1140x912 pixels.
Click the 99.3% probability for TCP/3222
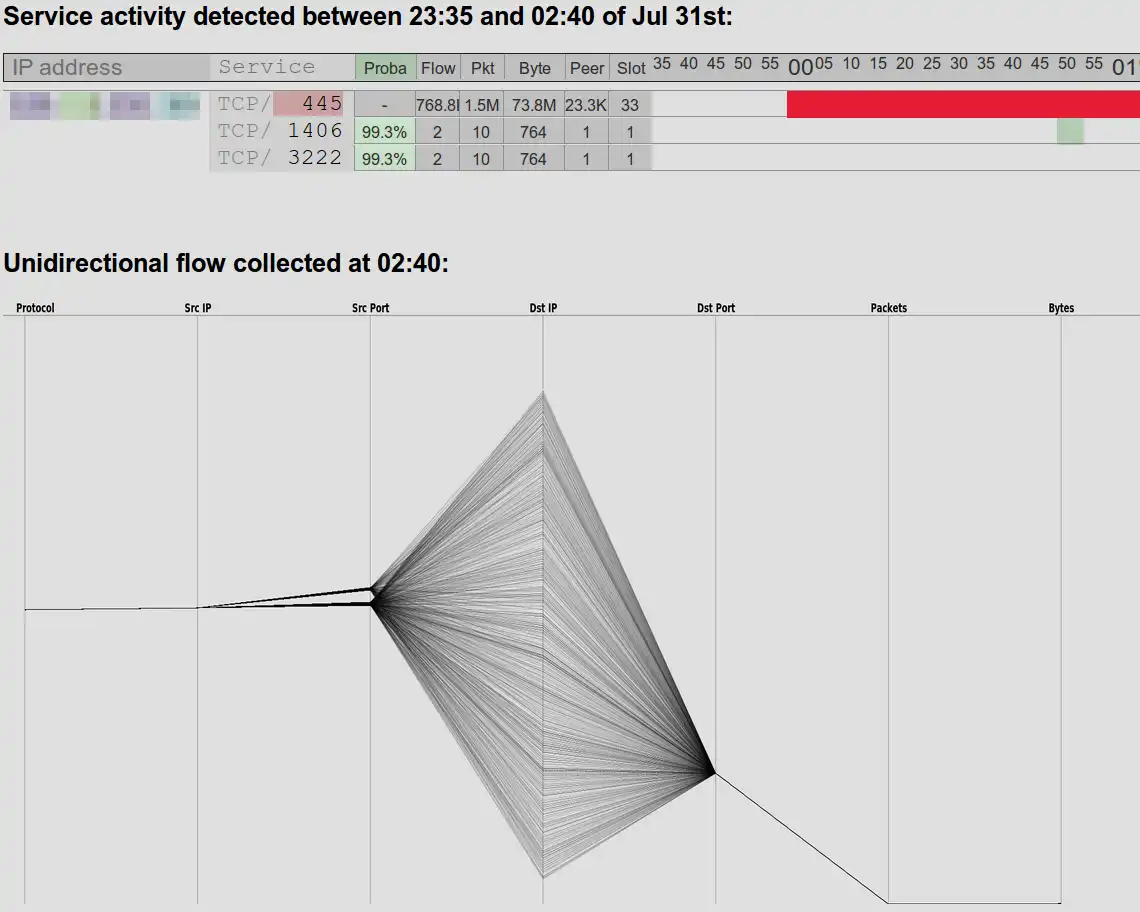tap(385, 159)
